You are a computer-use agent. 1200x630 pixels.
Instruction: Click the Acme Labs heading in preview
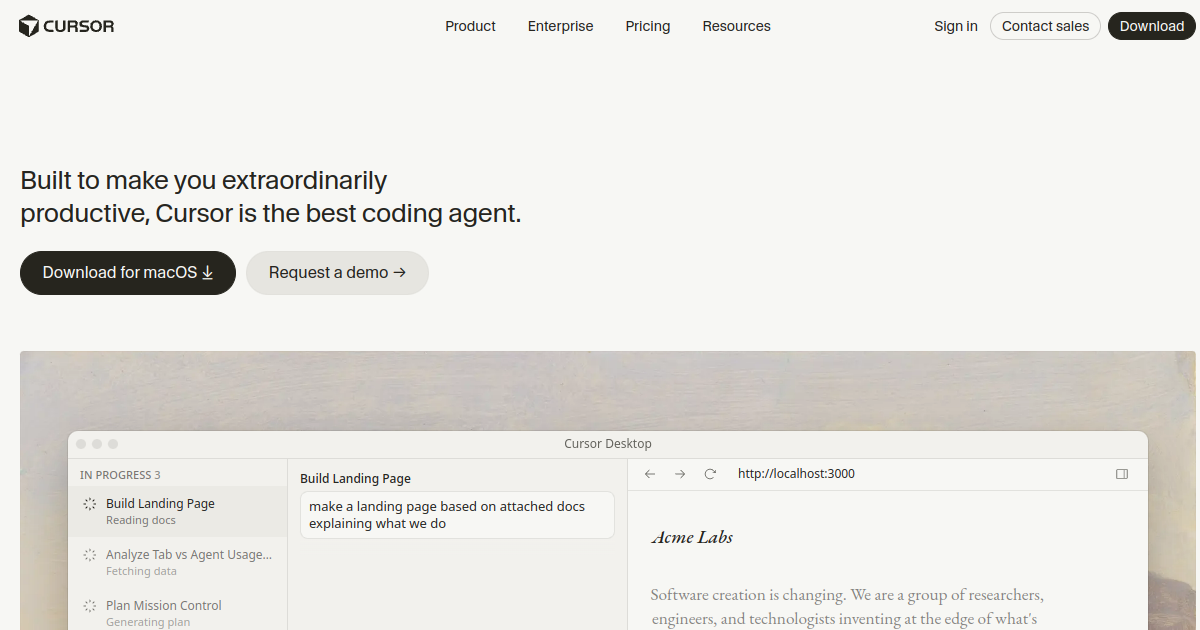pos(692,537)
